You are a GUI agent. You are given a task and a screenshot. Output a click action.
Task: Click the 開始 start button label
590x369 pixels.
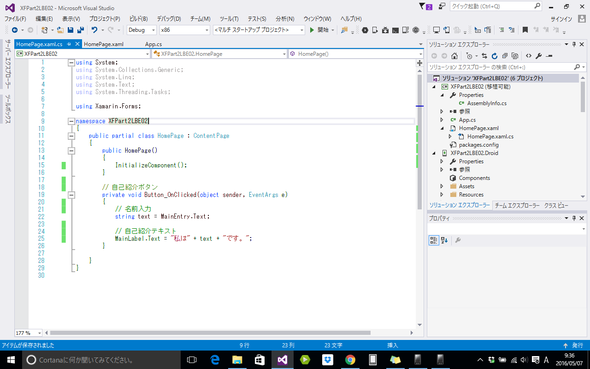click(x=323, y=30)
